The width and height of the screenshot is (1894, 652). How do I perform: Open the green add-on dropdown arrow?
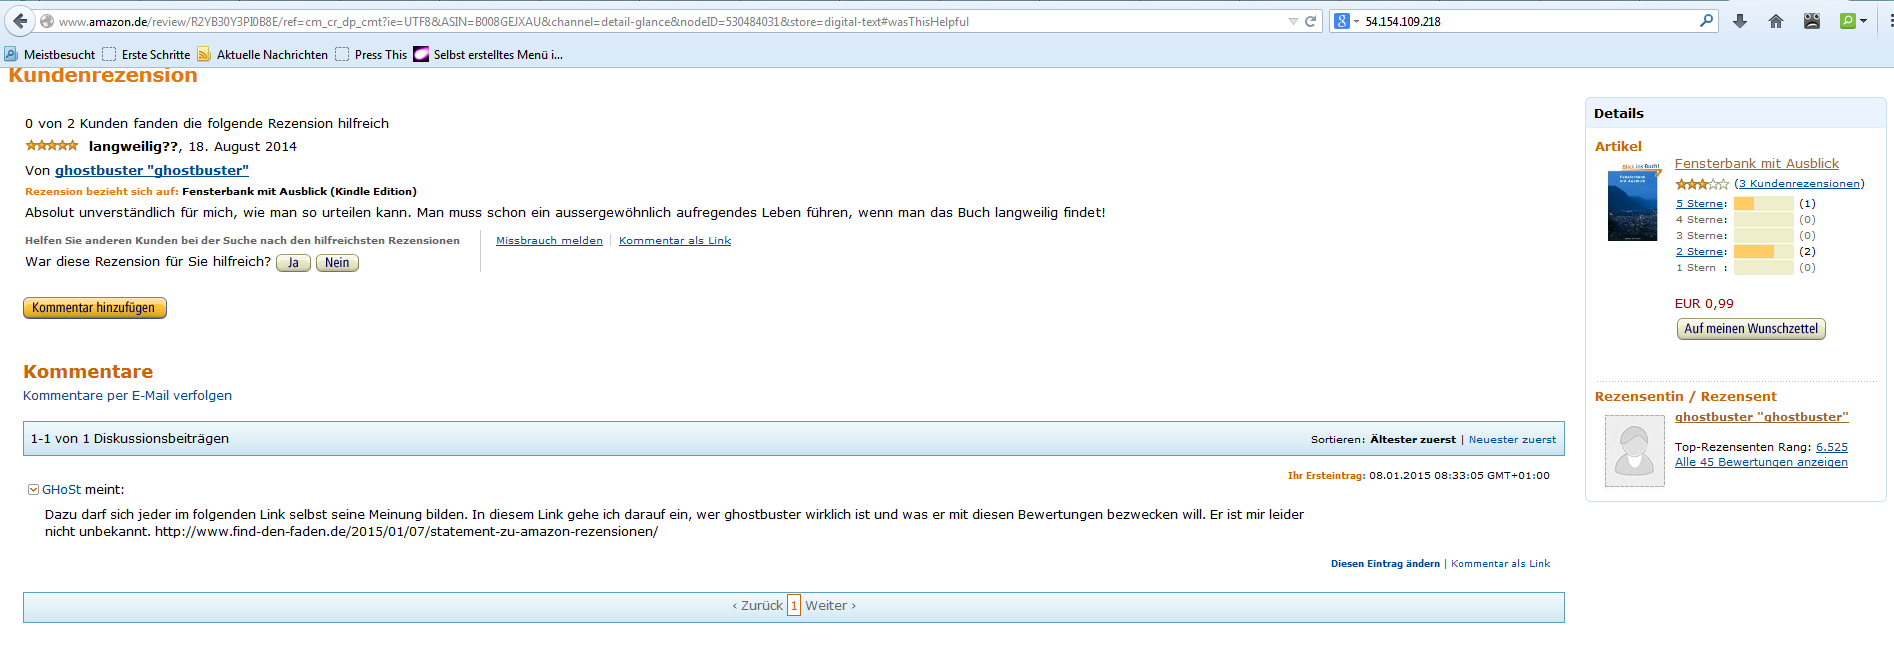1863,21
